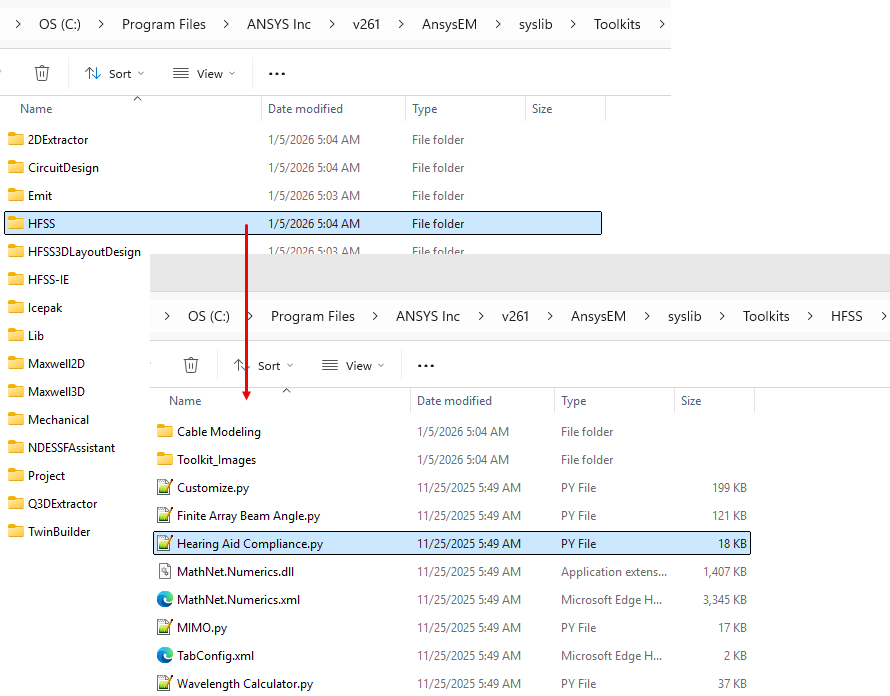Click the Cable Modeling folder icon
This screenshot has height=696, width=890.
tap(165, 431)
